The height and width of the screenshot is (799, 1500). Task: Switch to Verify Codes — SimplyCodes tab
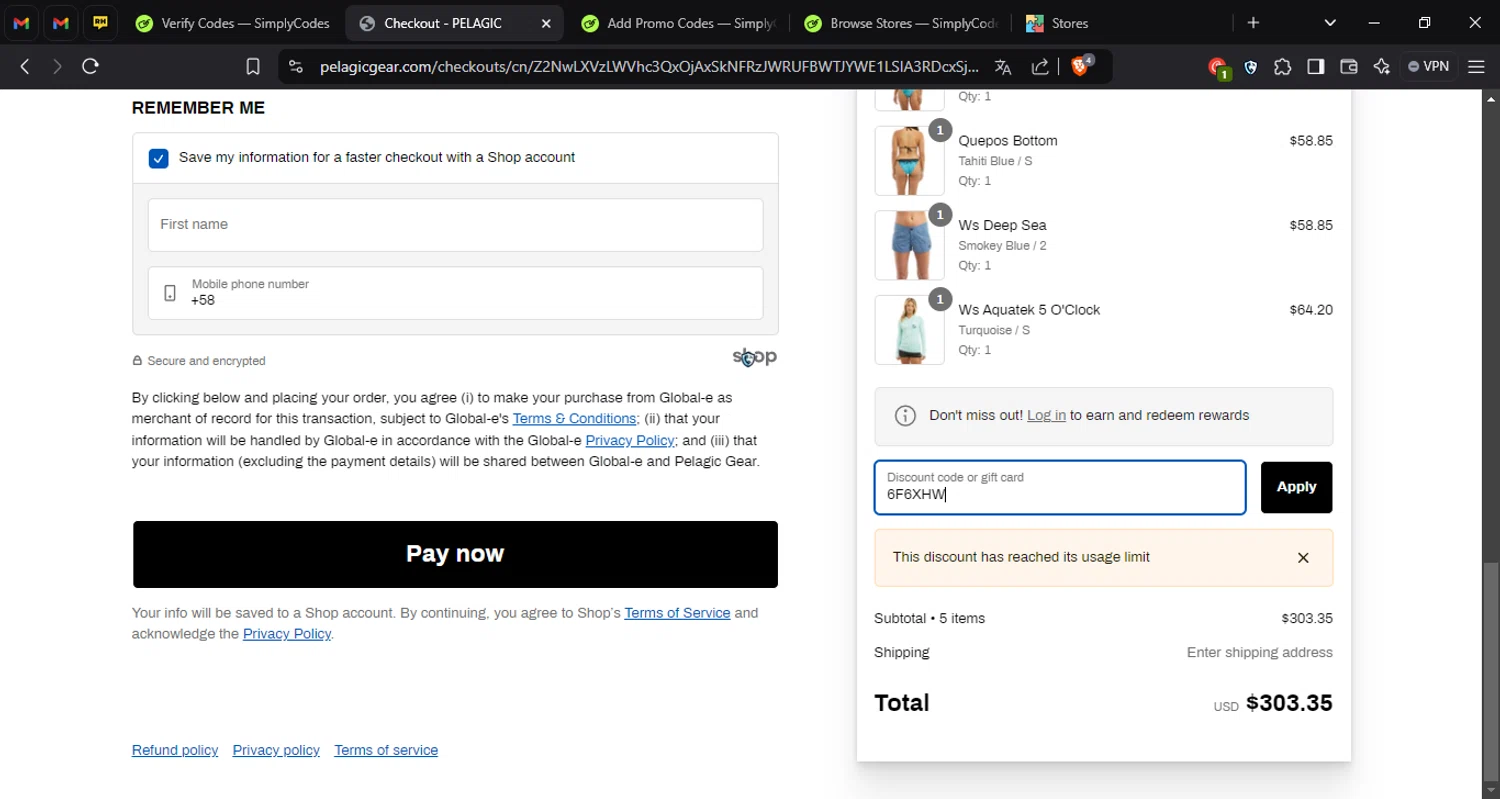coord(234,23)
